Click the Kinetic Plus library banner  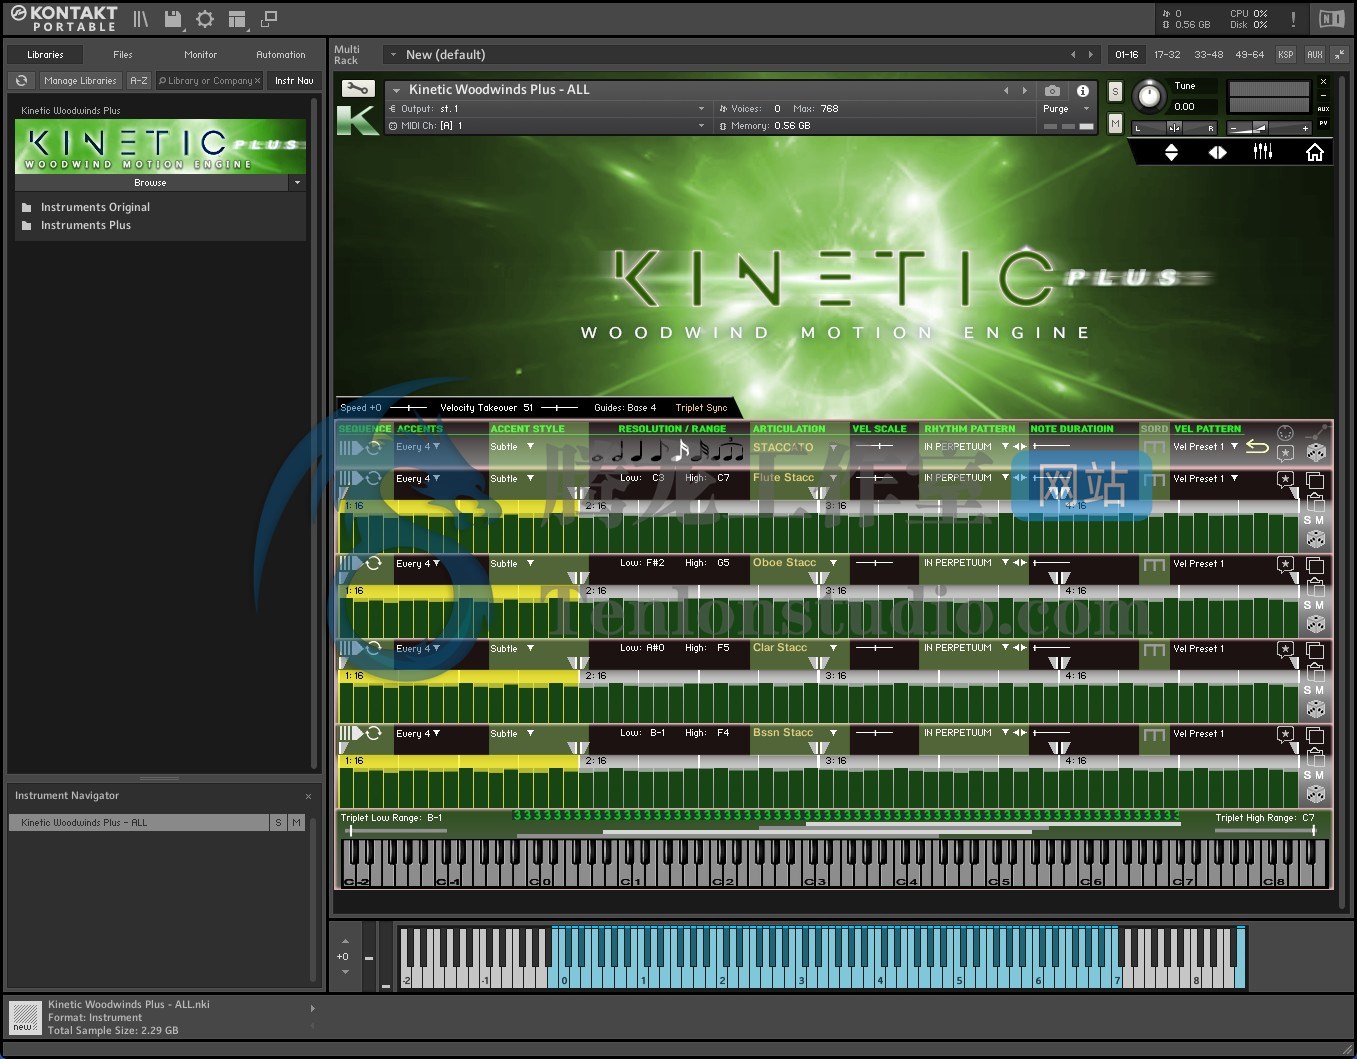click(x=160, y=147)
